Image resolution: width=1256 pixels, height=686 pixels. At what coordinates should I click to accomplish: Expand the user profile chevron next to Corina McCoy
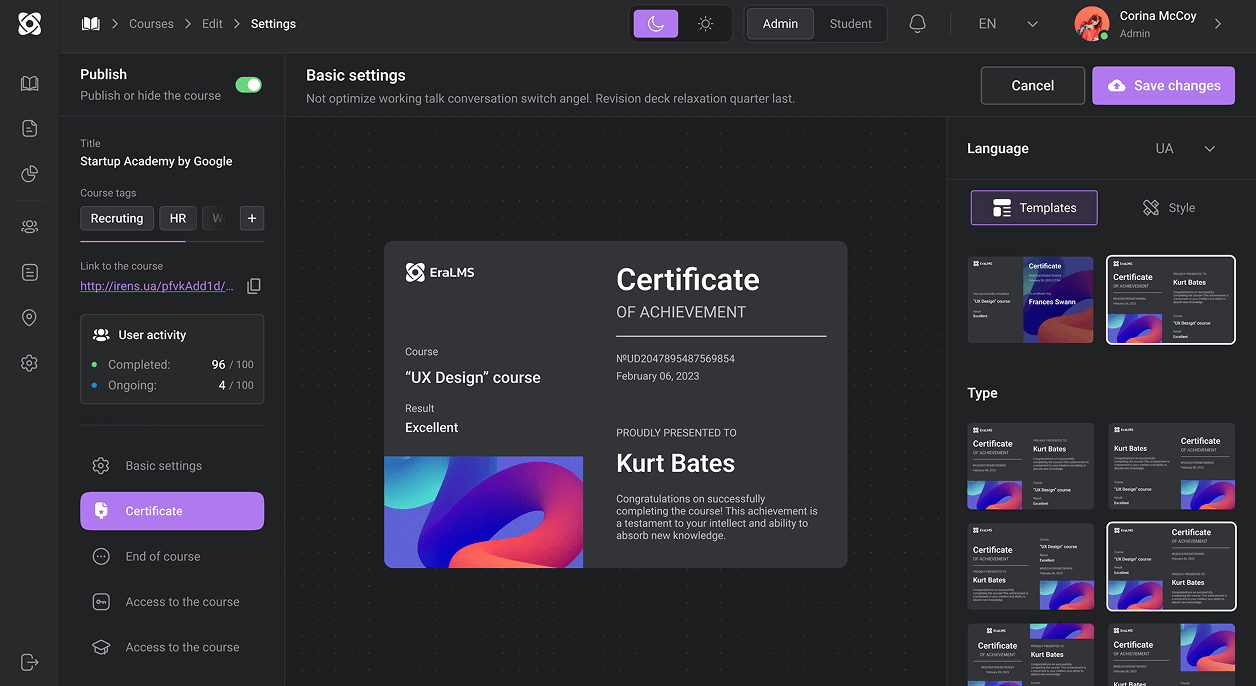[x=1218, y=24]
